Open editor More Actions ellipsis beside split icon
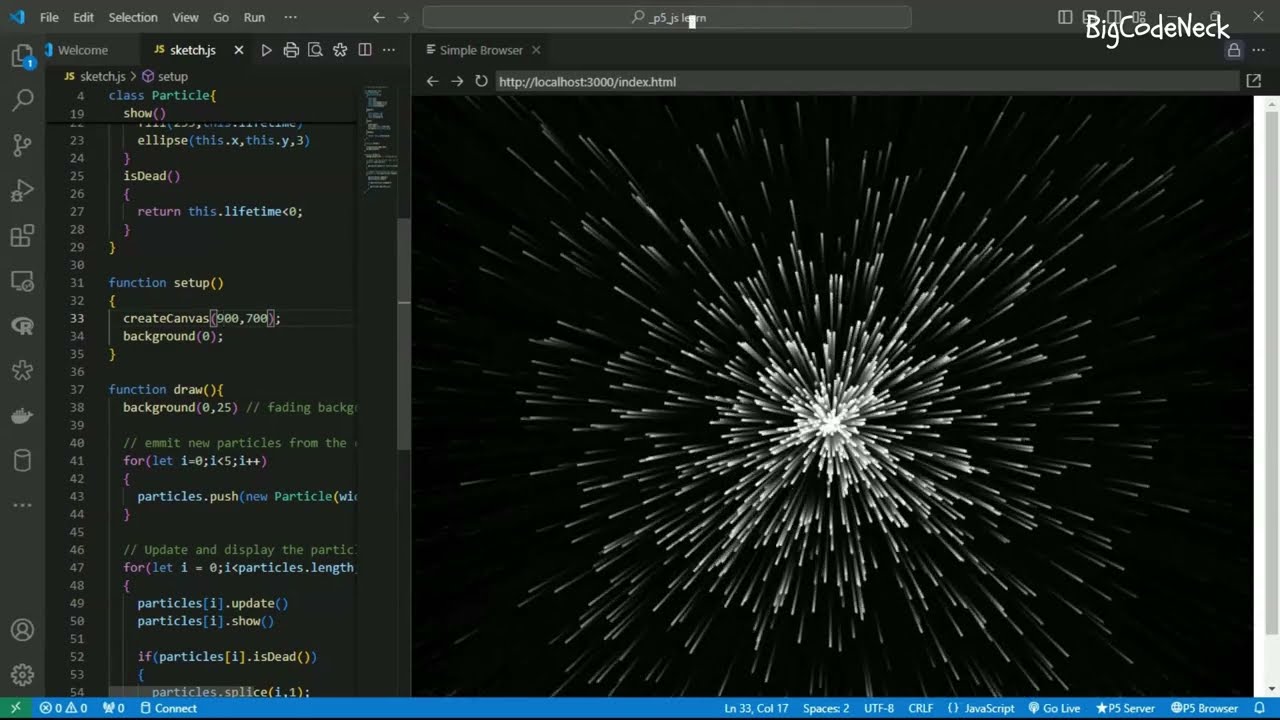 tap(389, 50)
